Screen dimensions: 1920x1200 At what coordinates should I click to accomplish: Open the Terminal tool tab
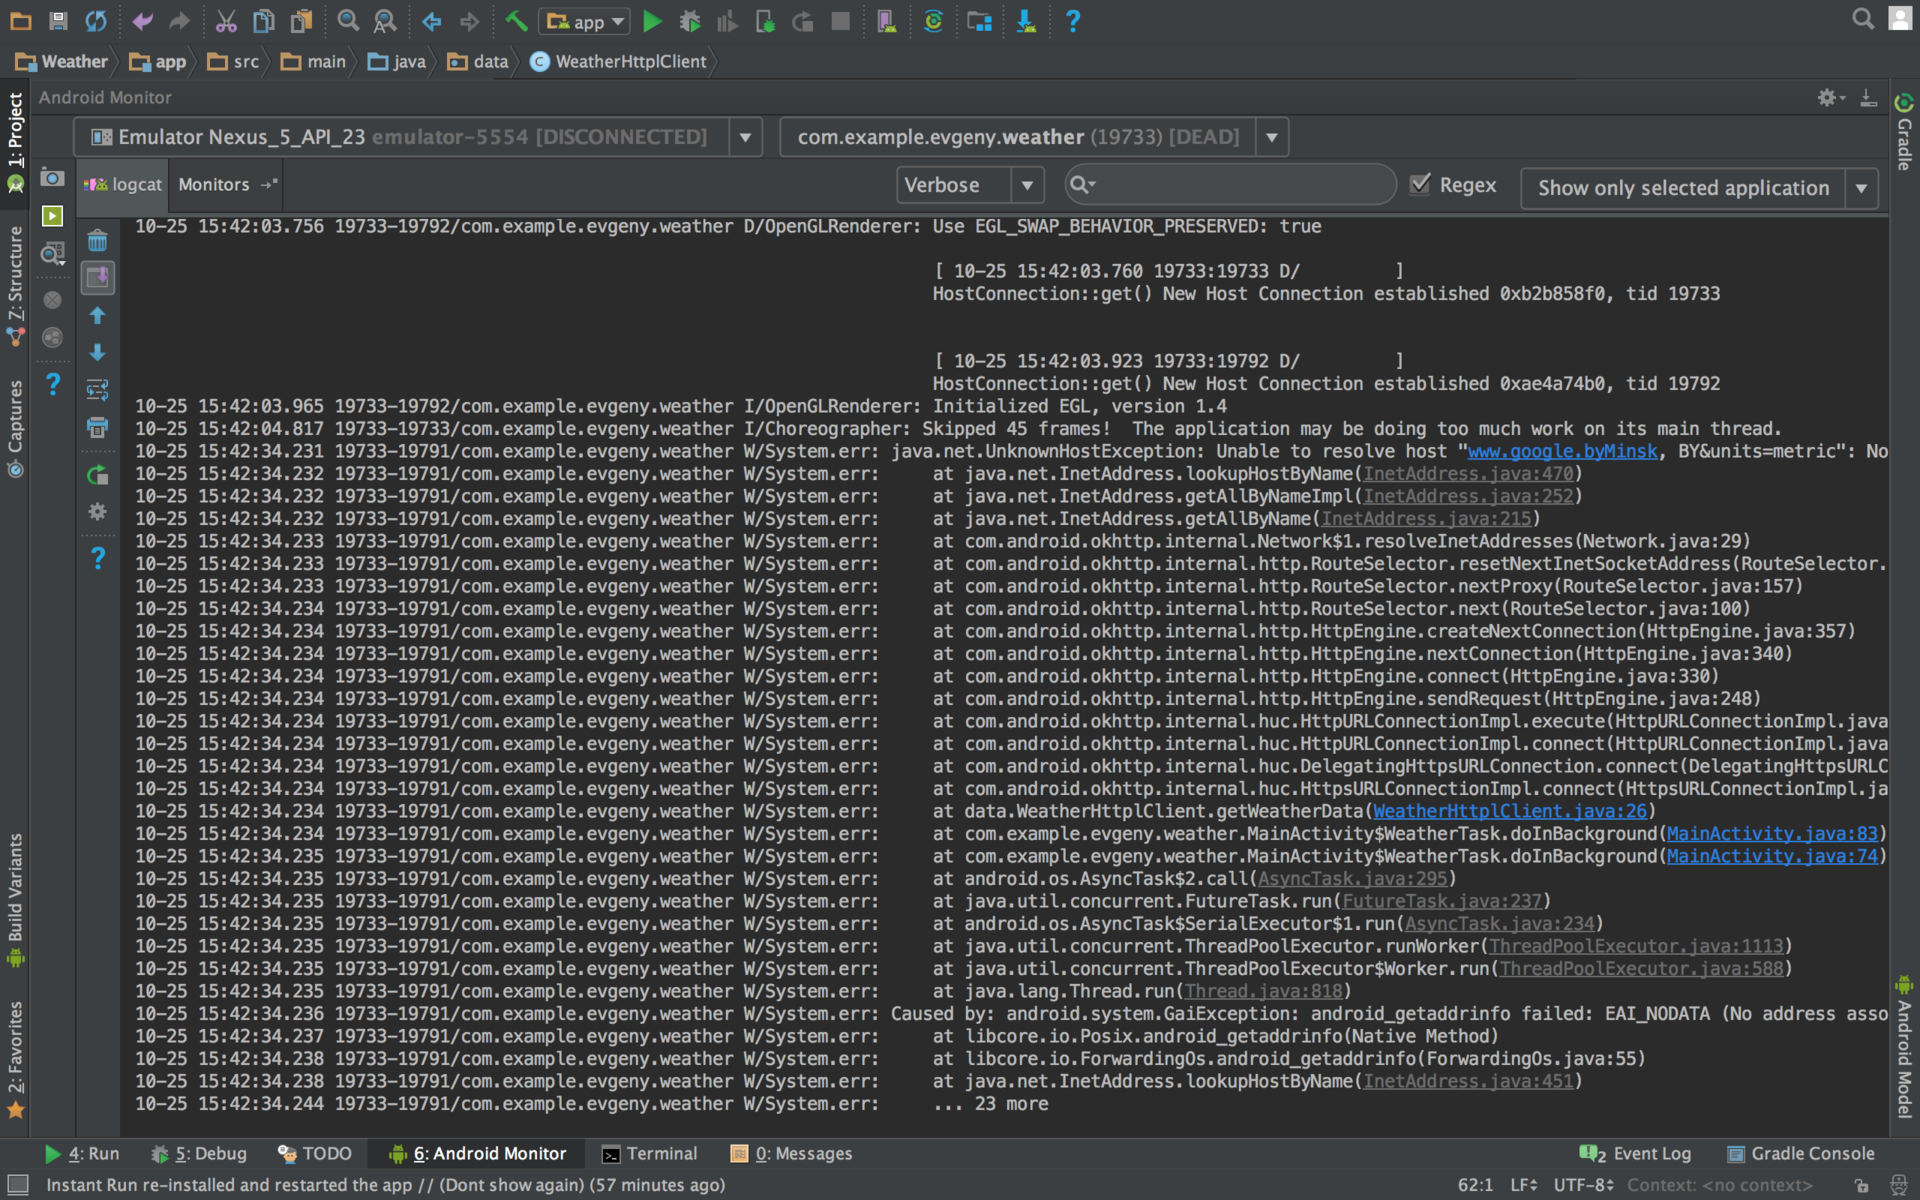coord(649,1153)
